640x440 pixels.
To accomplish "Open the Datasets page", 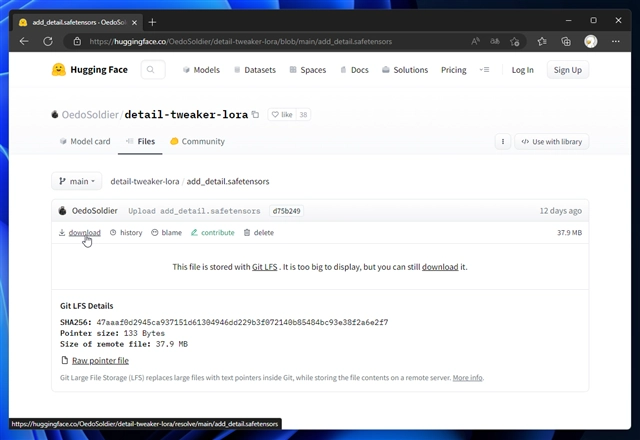I will (255, 70).
